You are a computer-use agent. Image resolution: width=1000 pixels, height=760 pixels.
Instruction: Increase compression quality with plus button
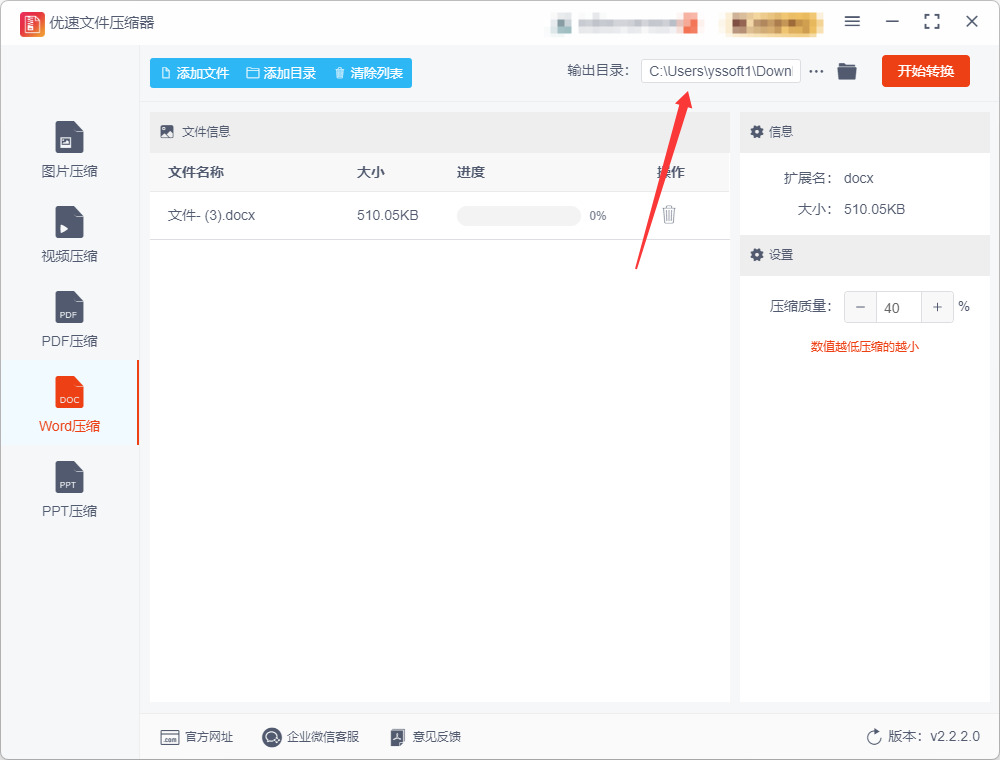938,307
